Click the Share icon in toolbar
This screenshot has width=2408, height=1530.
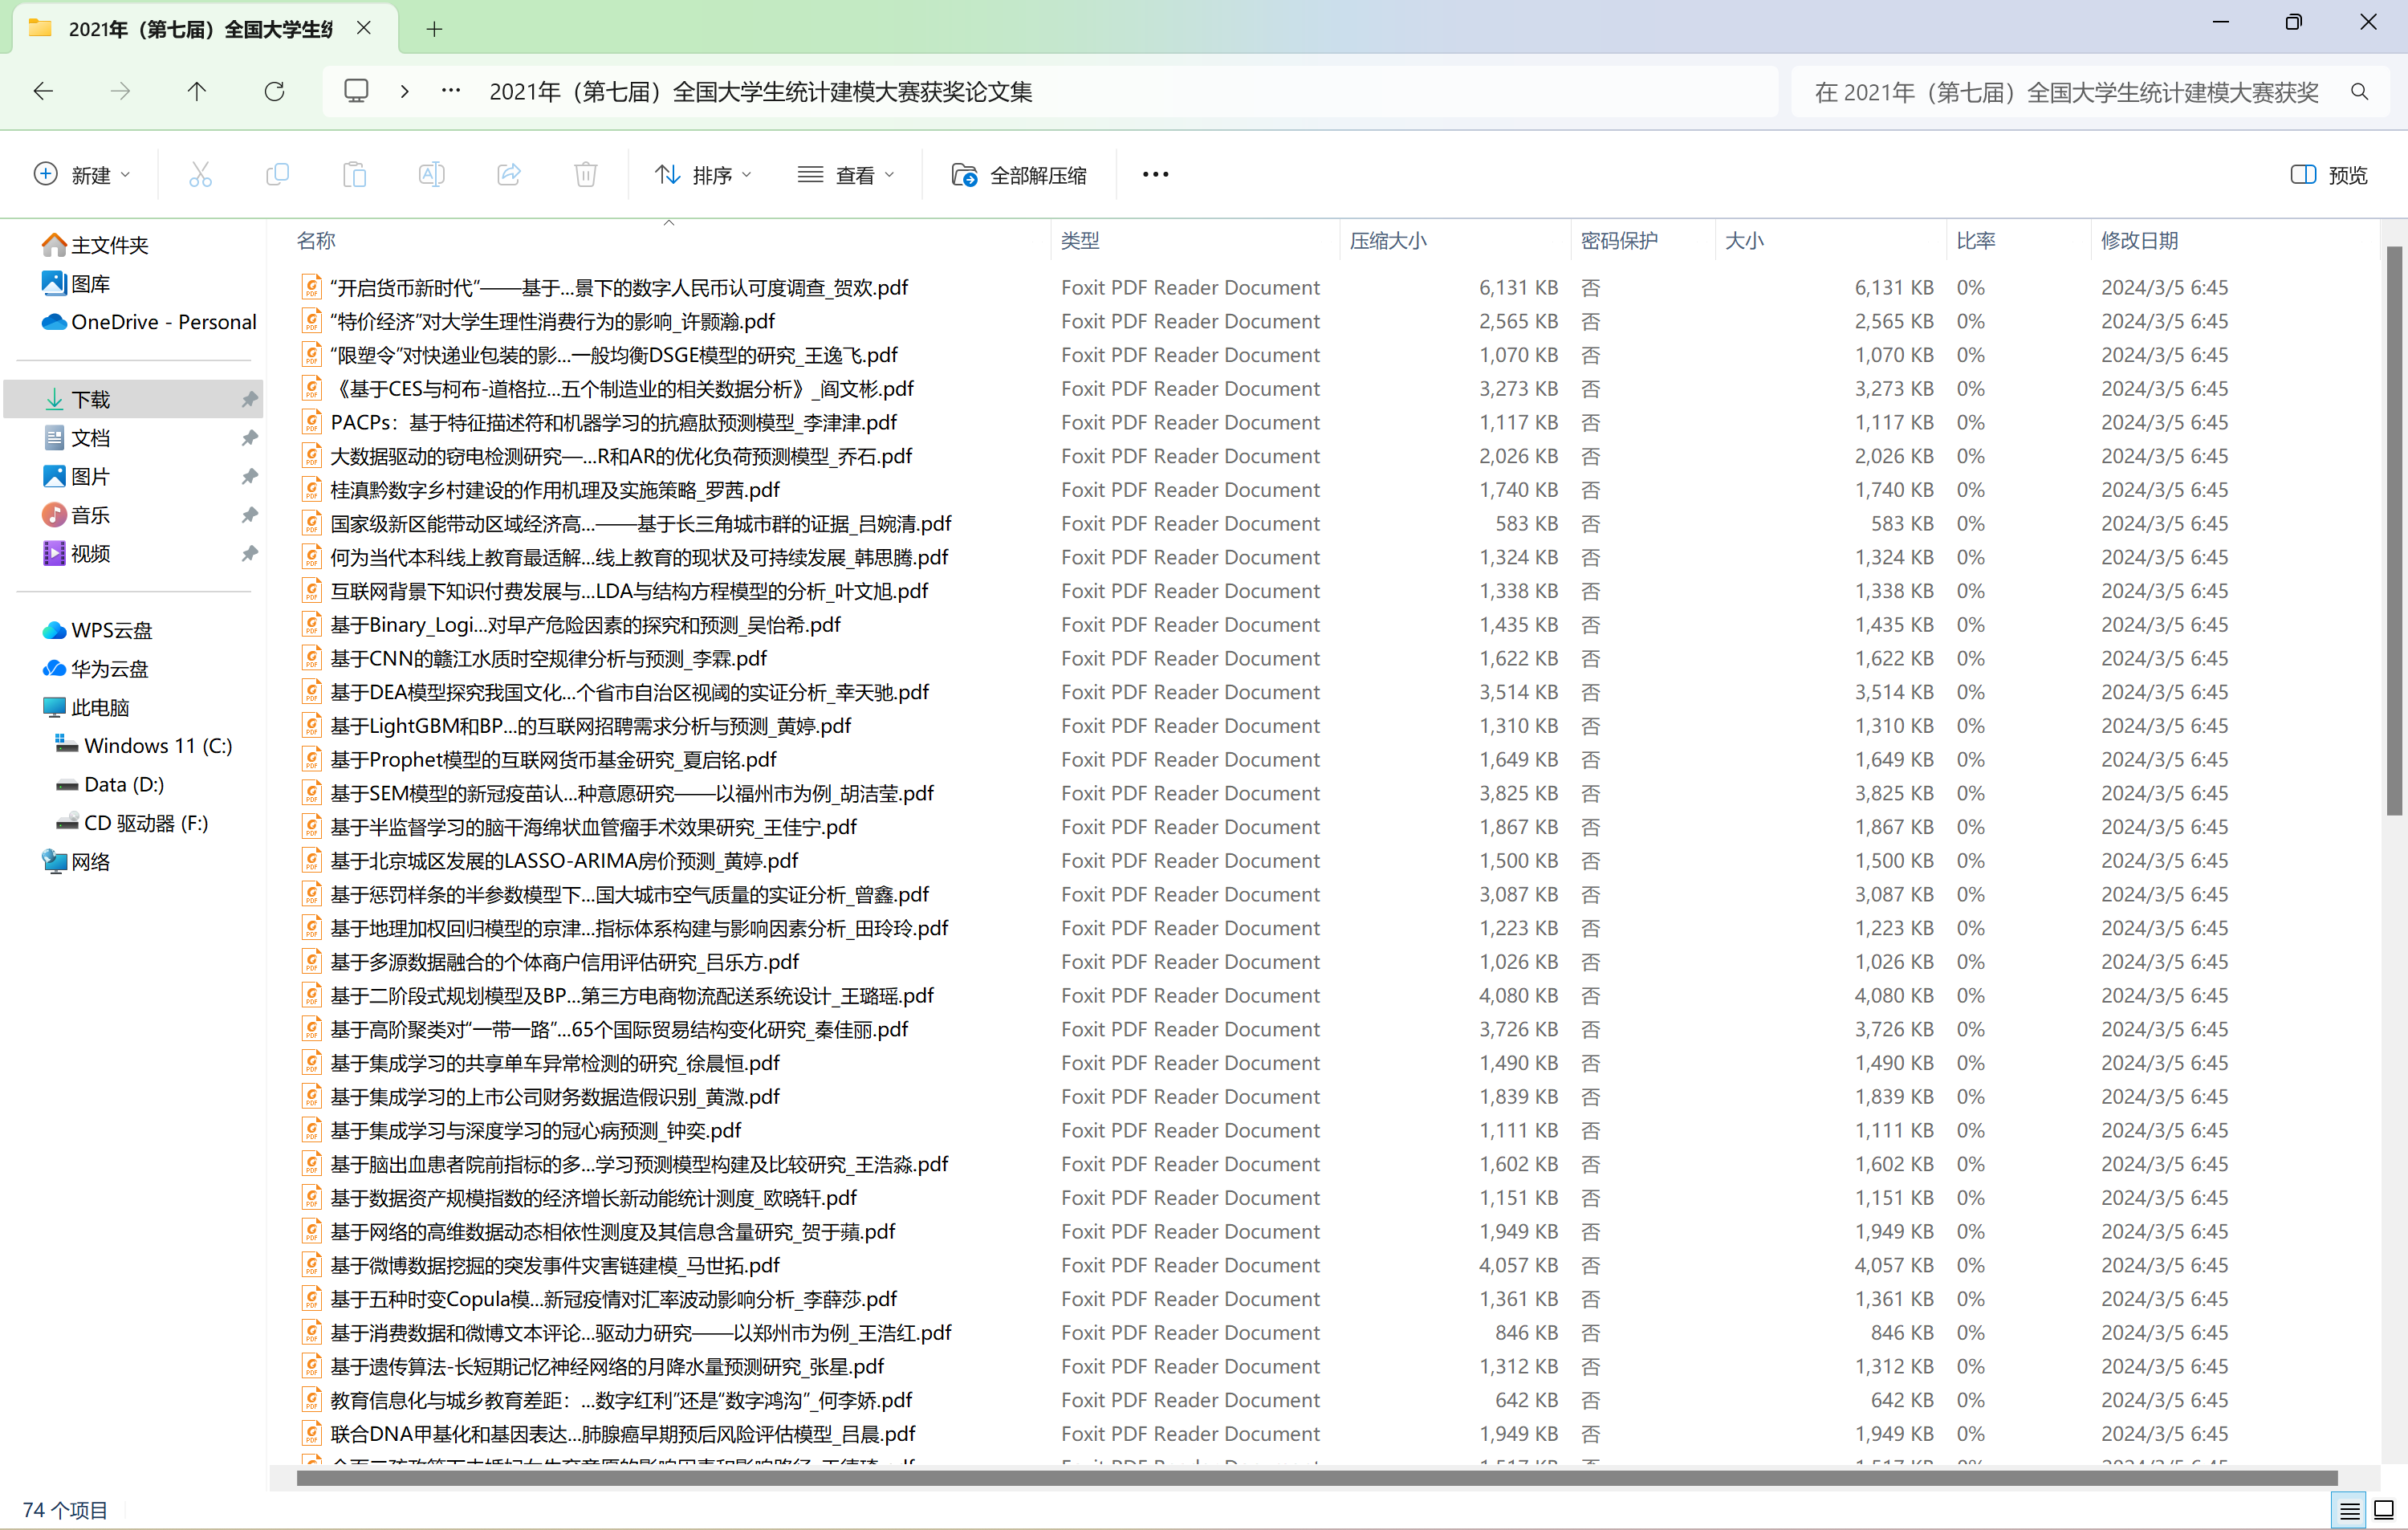509,175
